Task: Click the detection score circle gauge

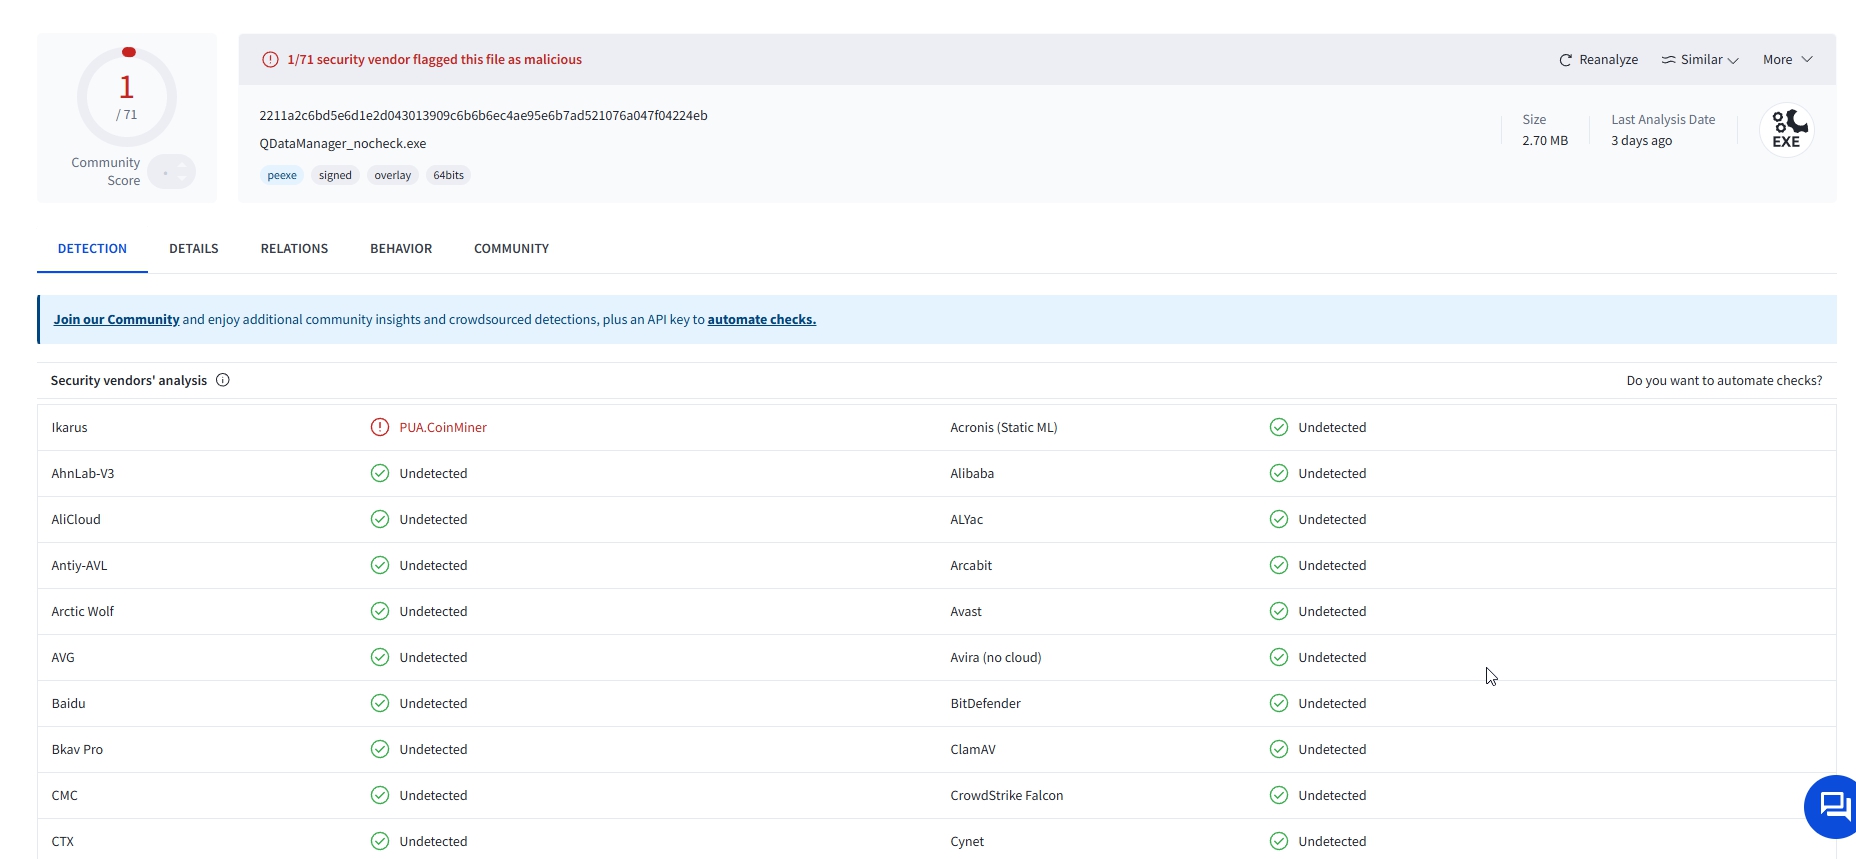Action: 127,97
